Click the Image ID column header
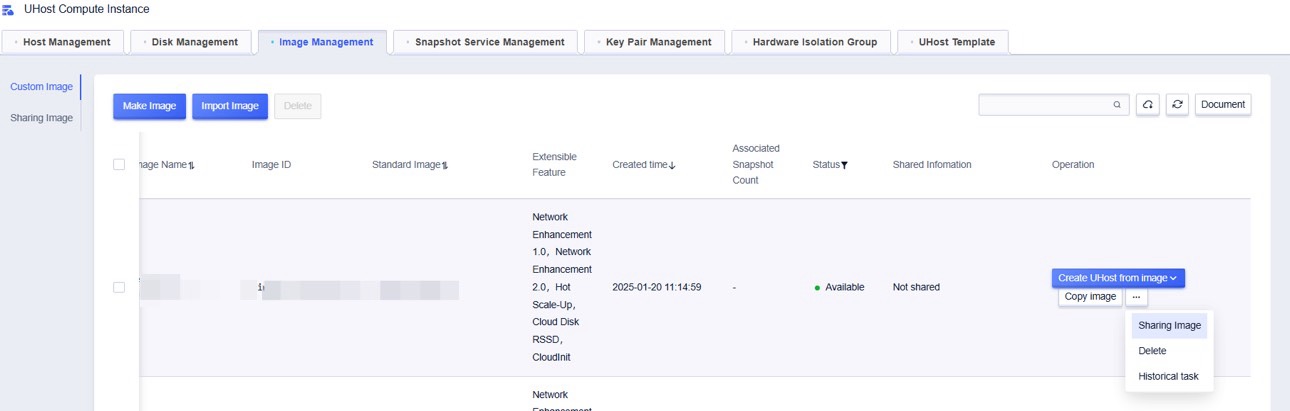The width and height of the screenshot is (1290, 411). [271, 165]
